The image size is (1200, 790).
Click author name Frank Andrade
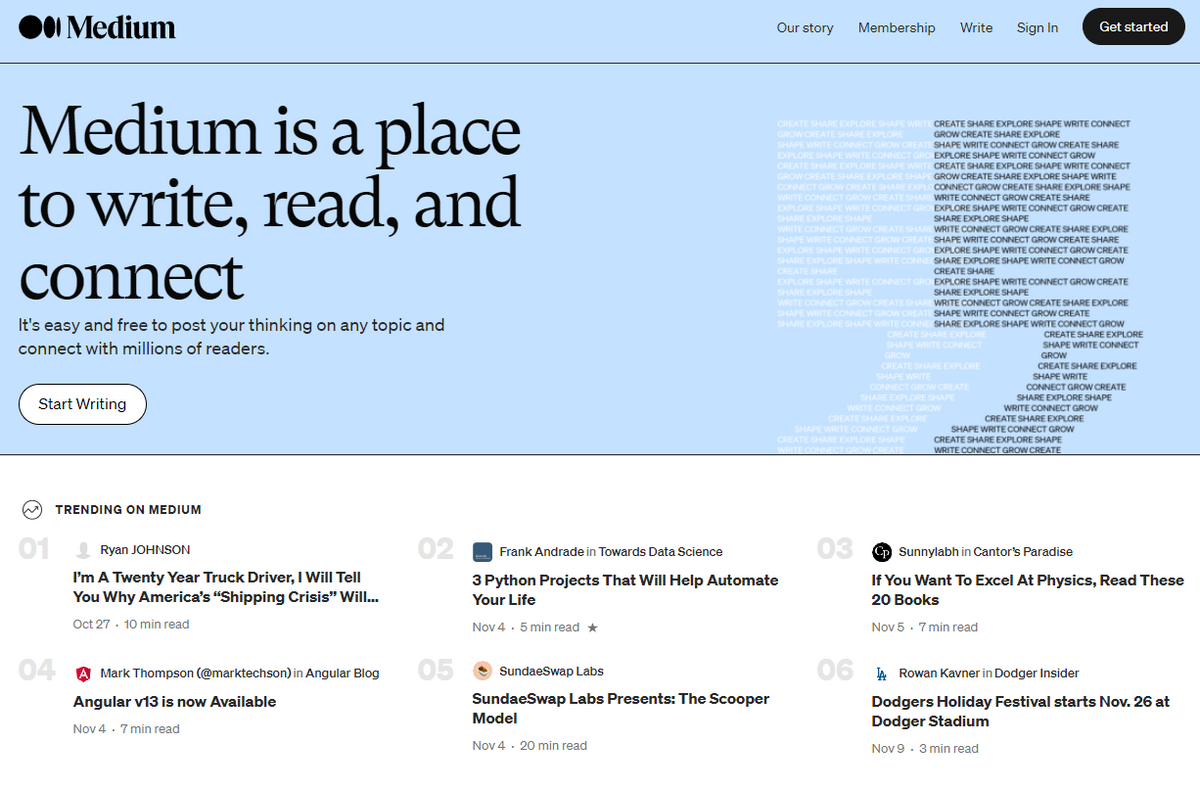coord(542,552)
